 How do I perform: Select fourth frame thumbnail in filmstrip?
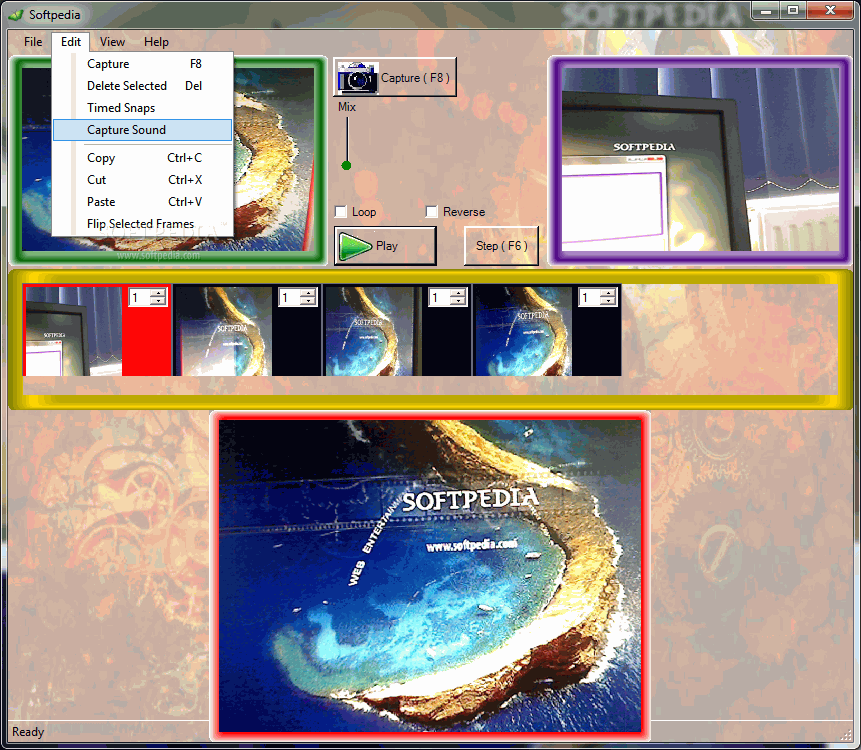tap(523, 331)
